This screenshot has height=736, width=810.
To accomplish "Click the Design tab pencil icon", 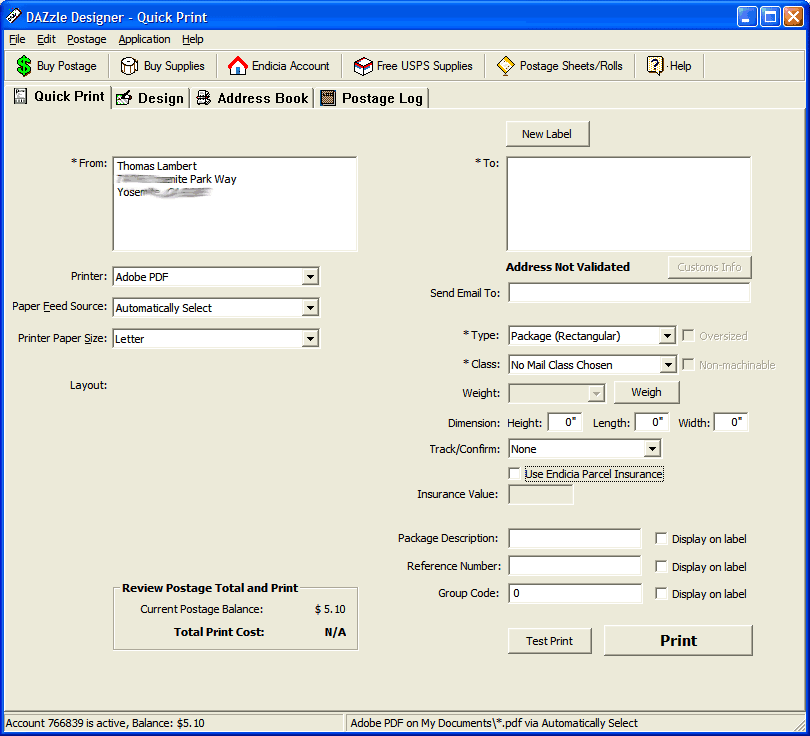I will click(x=124, y=98).
